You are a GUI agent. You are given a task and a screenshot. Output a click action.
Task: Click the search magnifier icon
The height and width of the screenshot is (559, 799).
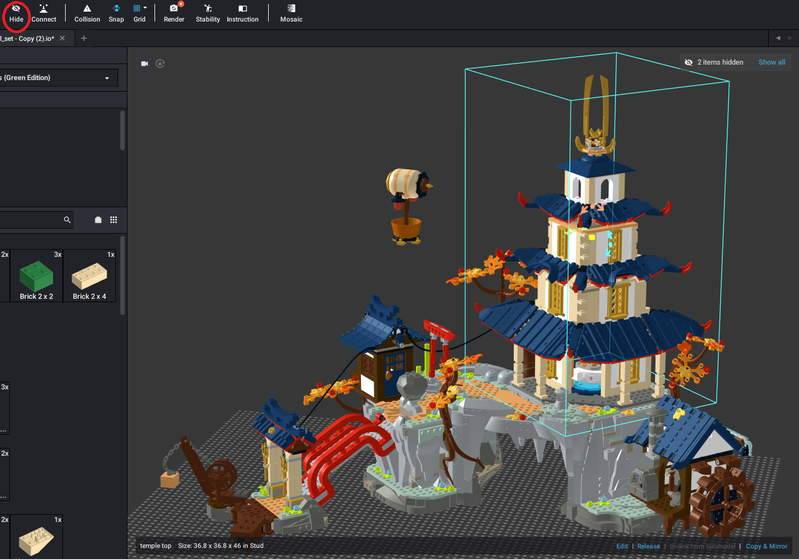coord(67,220)
